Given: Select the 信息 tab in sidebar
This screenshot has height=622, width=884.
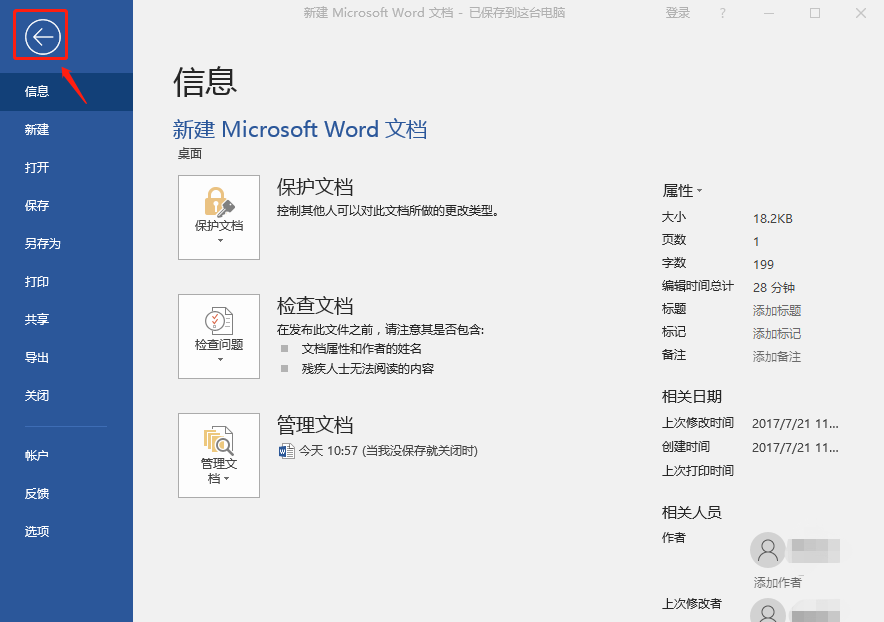Looking at the screenshot, I should pyautogui.click(x=67, y=91).
